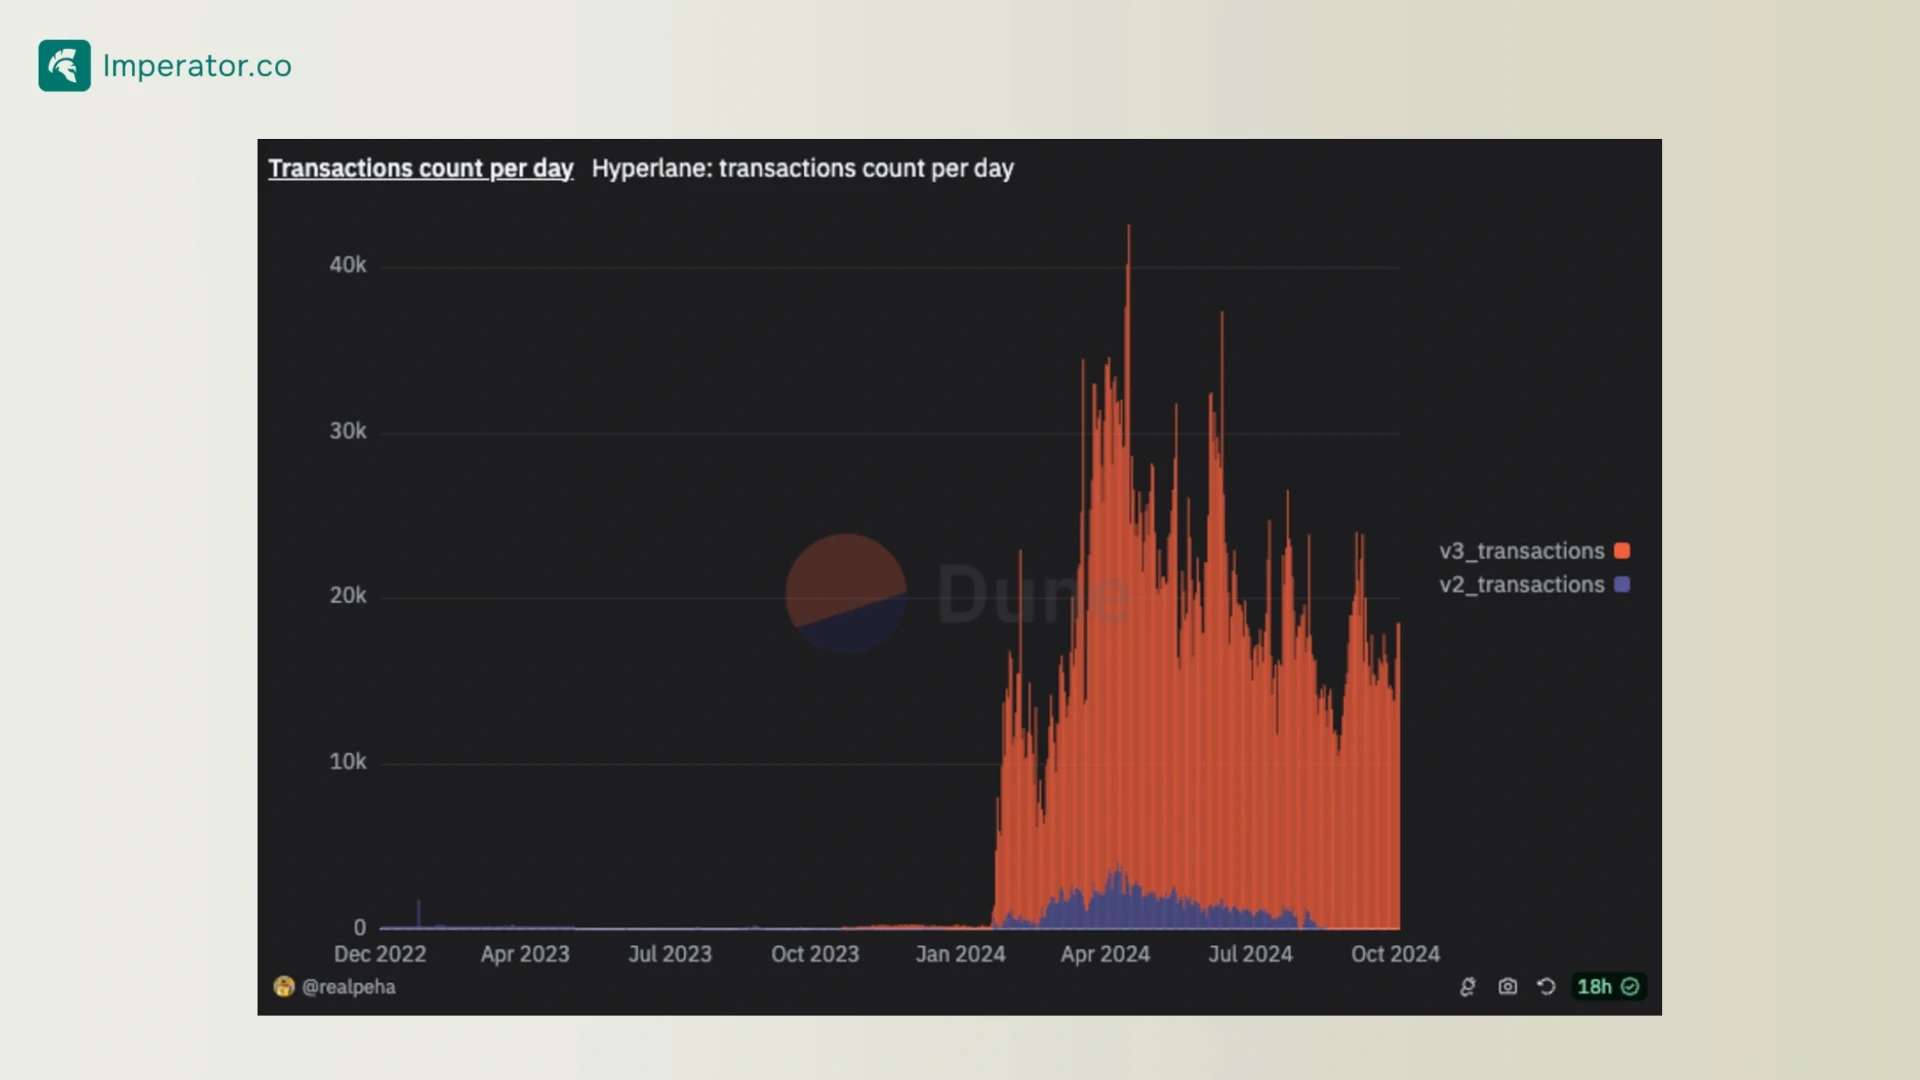1920x1080 pixels.
Task: Toggle the v2_transactions legend entry
Action: (1534, 585)
